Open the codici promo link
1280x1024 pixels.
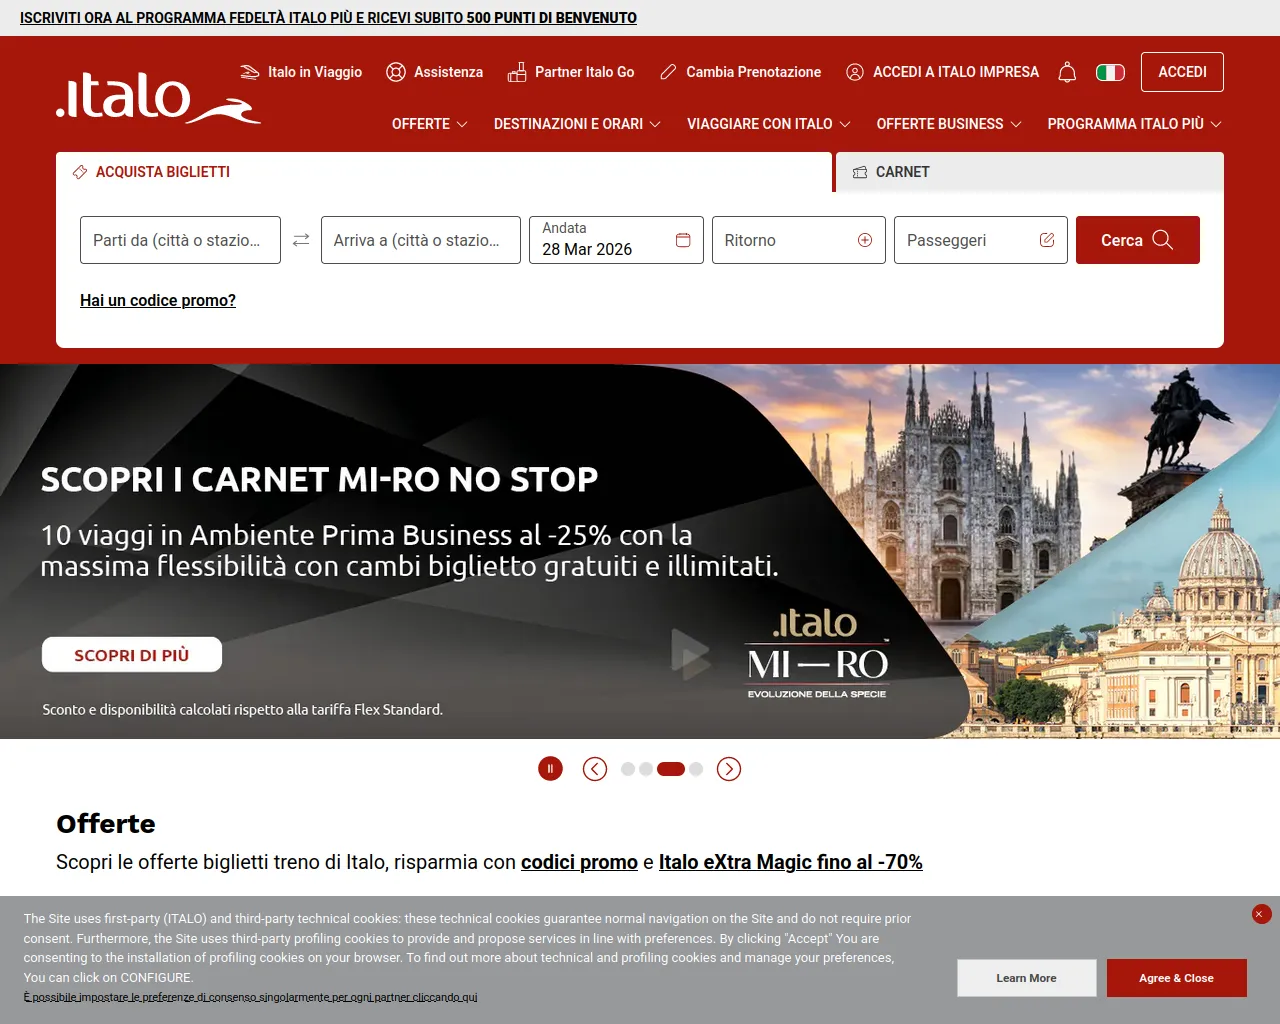coord(579,862)
